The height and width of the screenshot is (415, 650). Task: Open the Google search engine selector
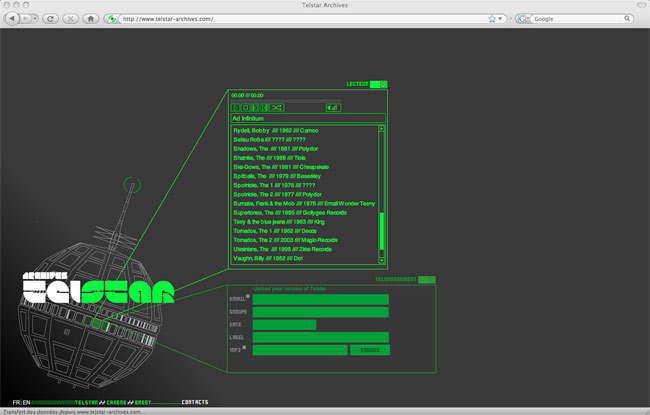click(x=523, y=19)
